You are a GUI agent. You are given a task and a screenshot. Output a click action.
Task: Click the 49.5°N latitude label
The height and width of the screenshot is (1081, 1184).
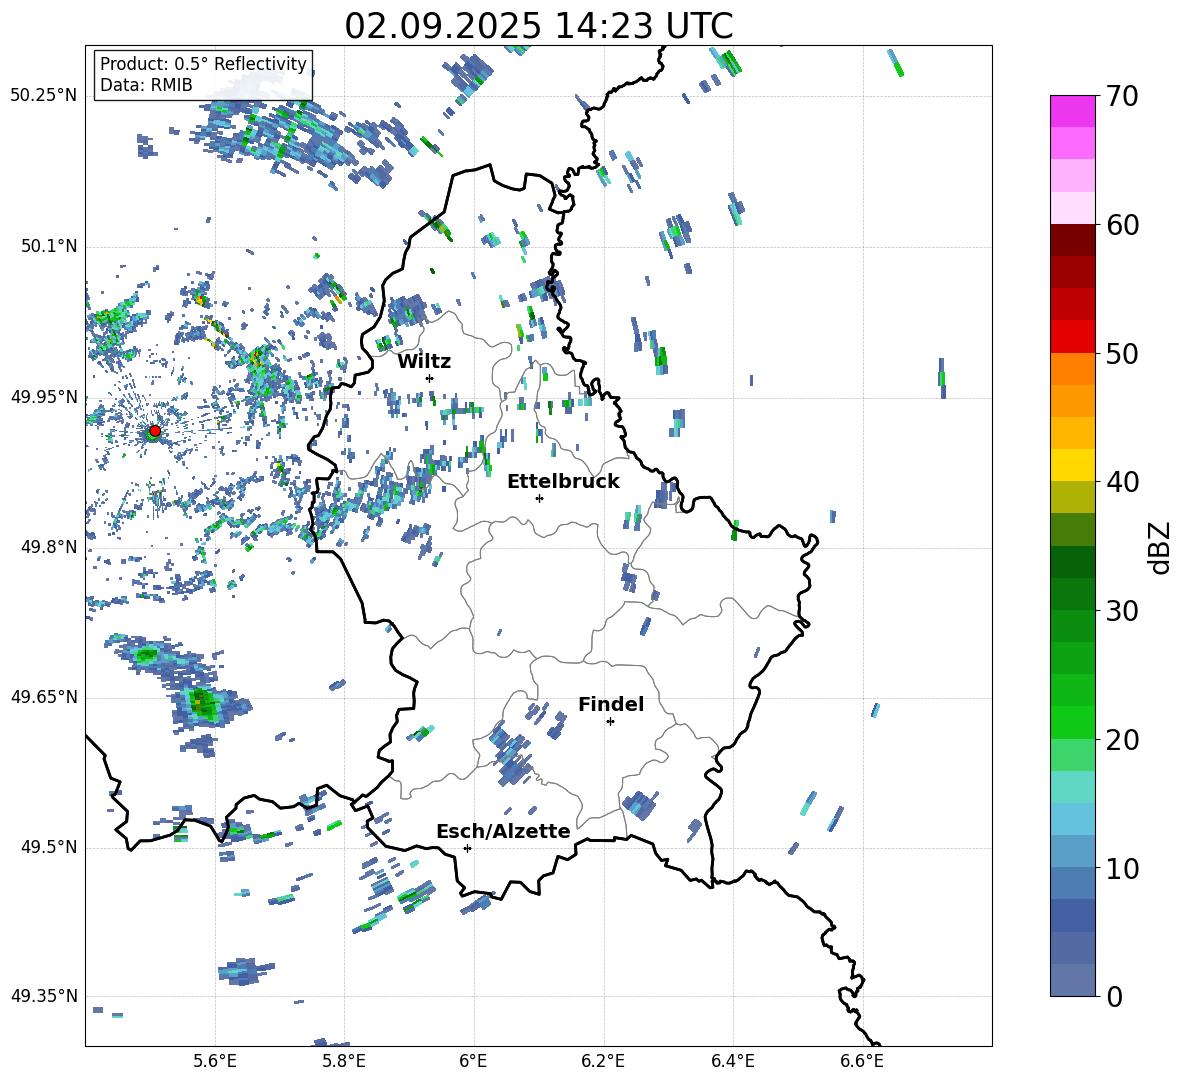pos(49,847)
